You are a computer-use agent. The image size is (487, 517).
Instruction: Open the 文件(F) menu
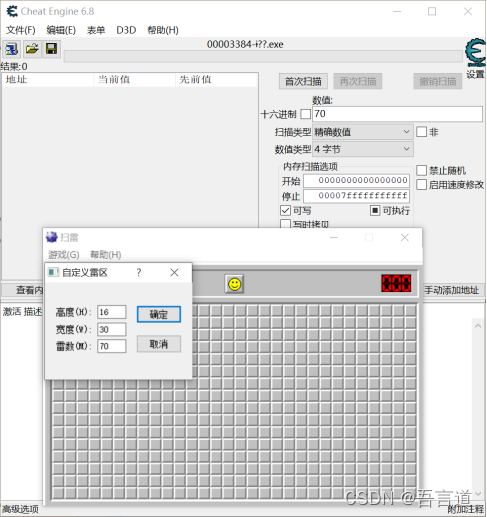tap(21, 30)
